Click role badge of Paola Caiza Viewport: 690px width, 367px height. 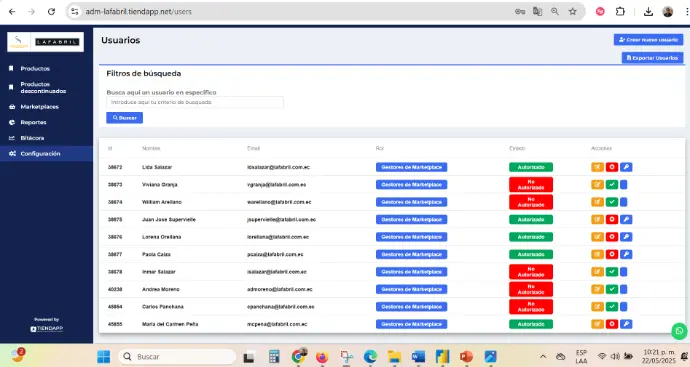[x=411, y=254]
